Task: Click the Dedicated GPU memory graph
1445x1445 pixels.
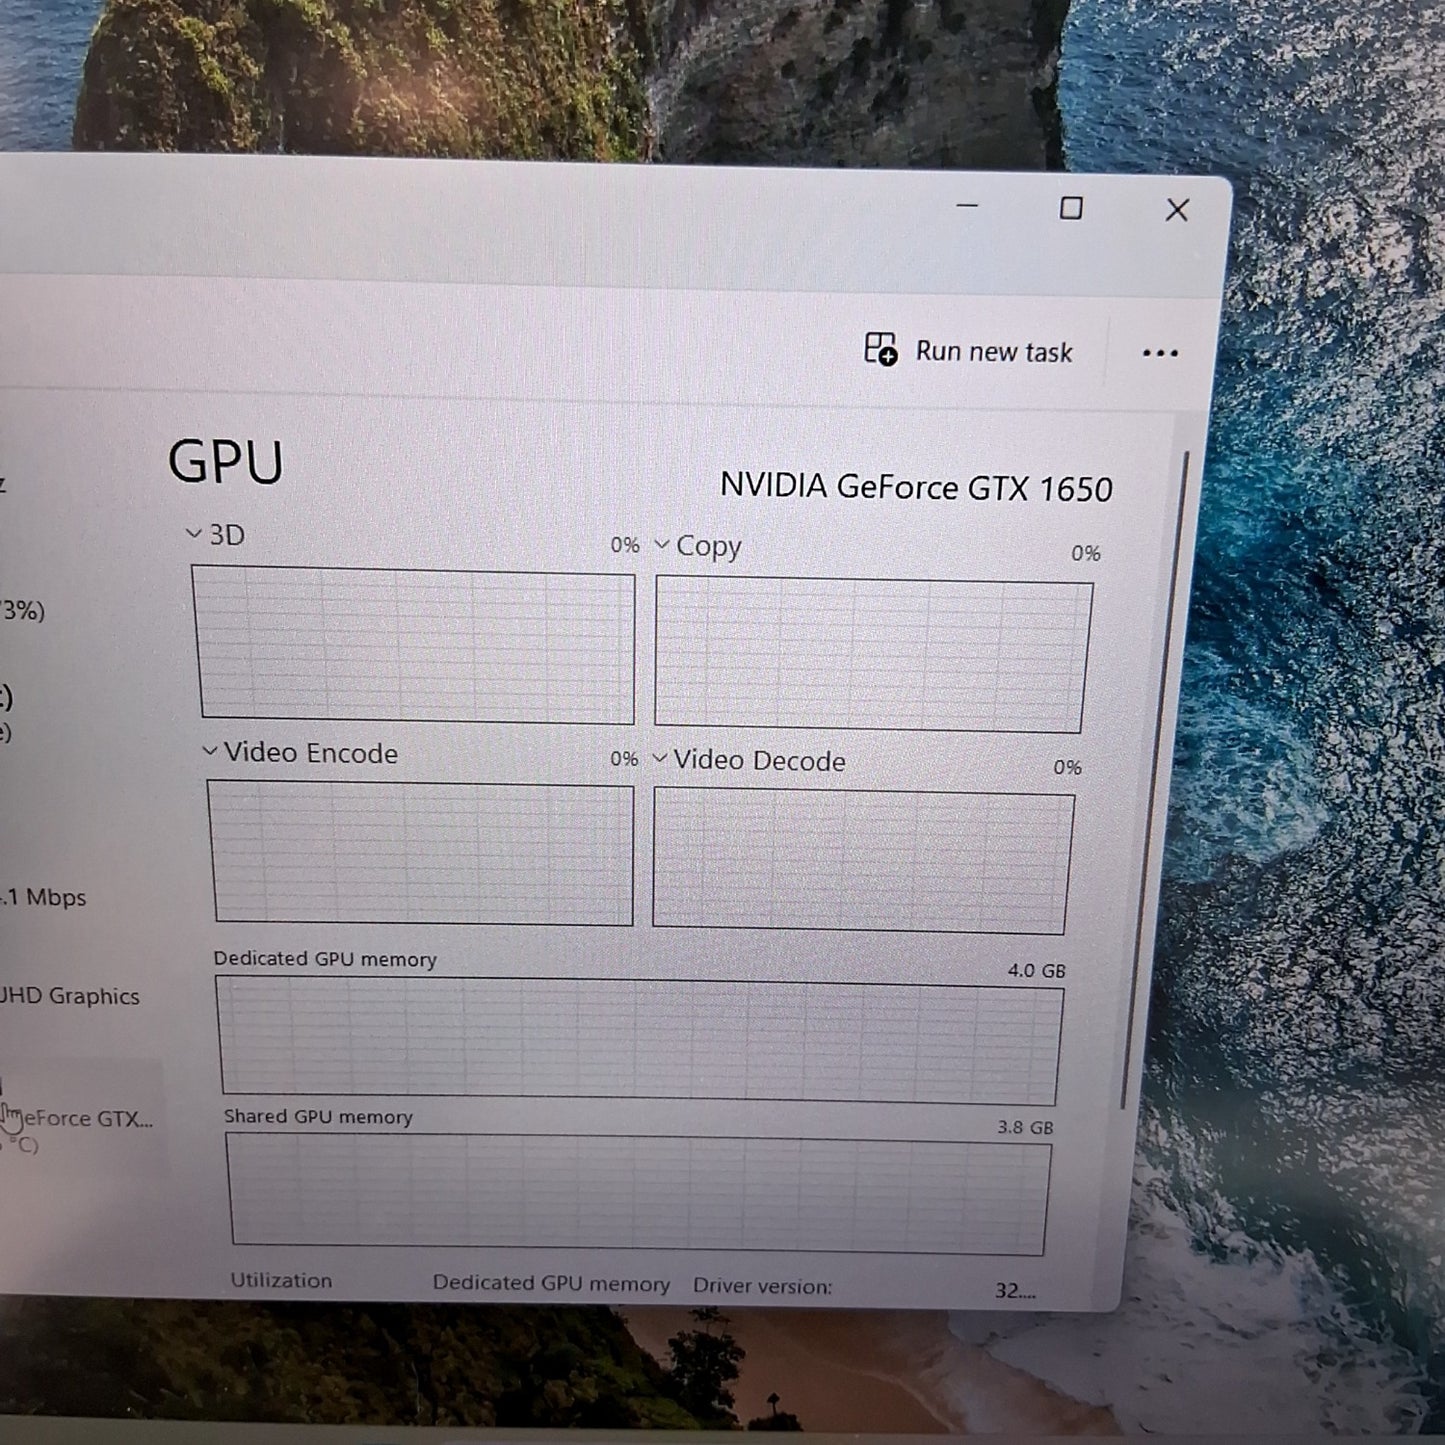Action: click(x=639, y=1040)
